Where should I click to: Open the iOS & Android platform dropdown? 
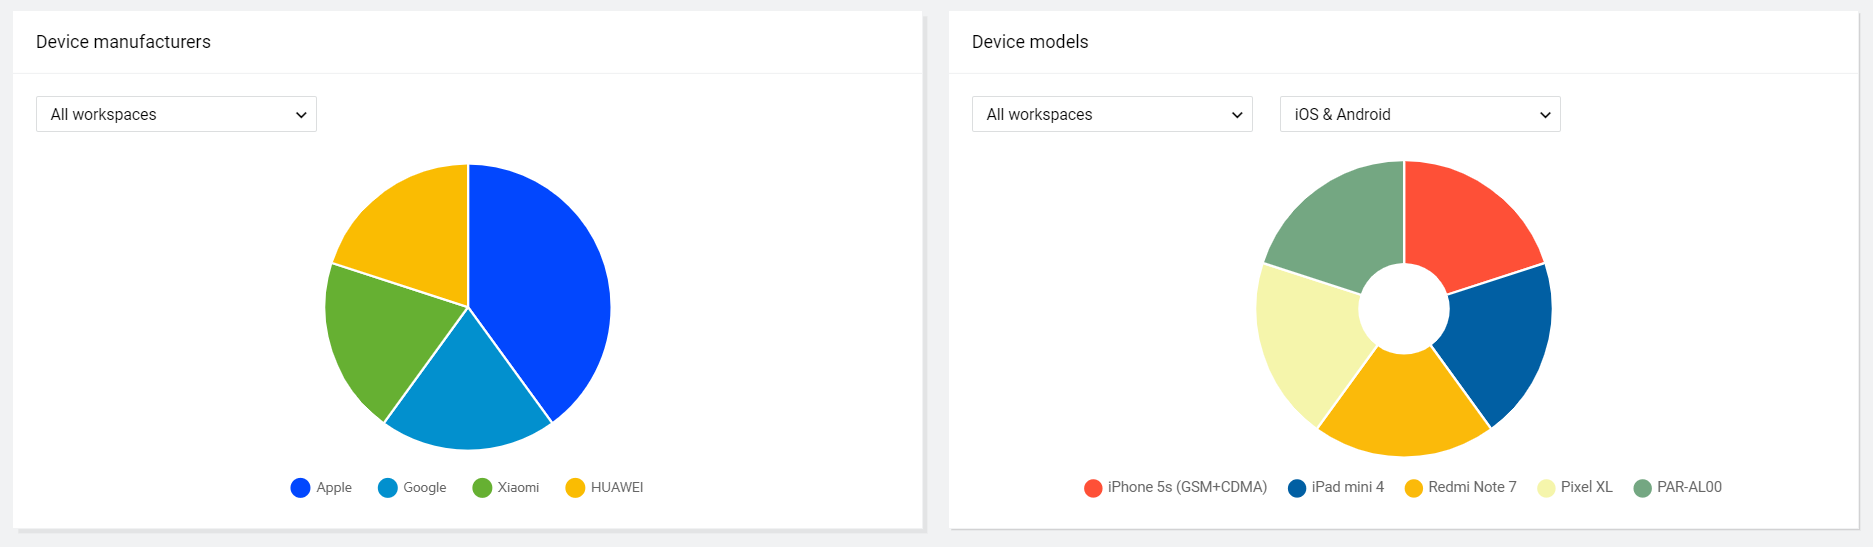tap(1419, 114)
